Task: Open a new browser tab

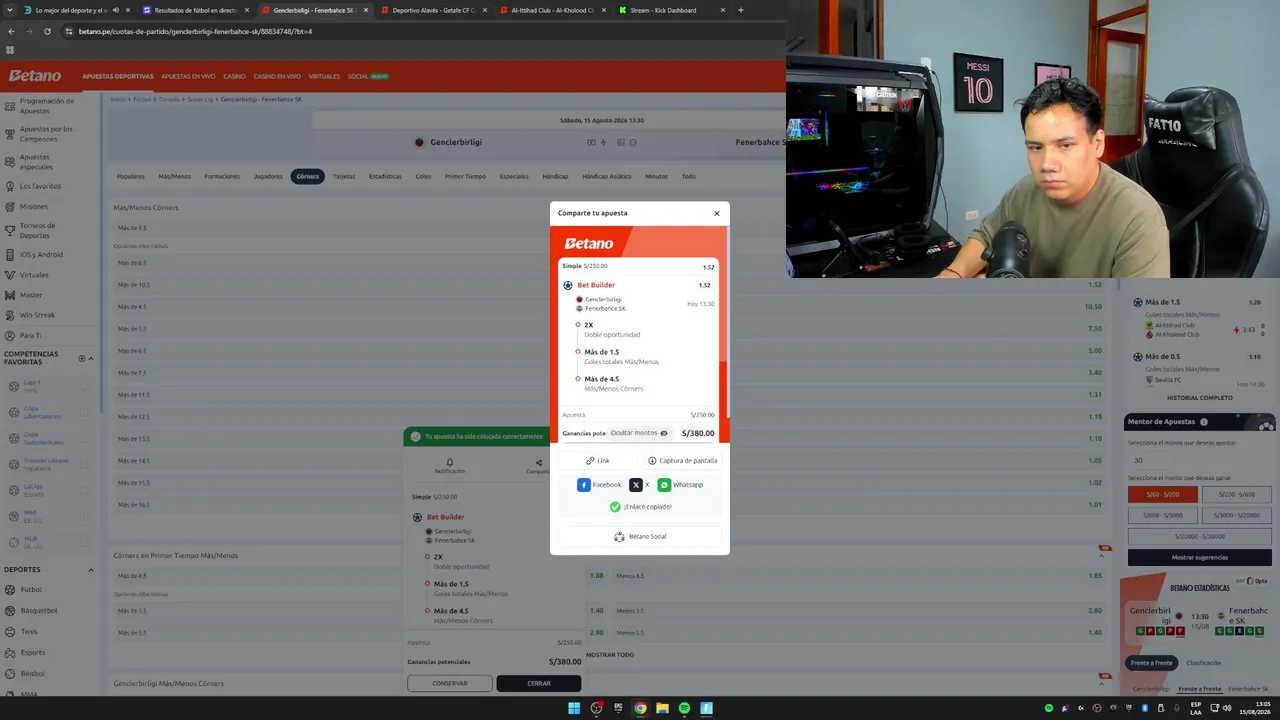Action: [740, 10]
